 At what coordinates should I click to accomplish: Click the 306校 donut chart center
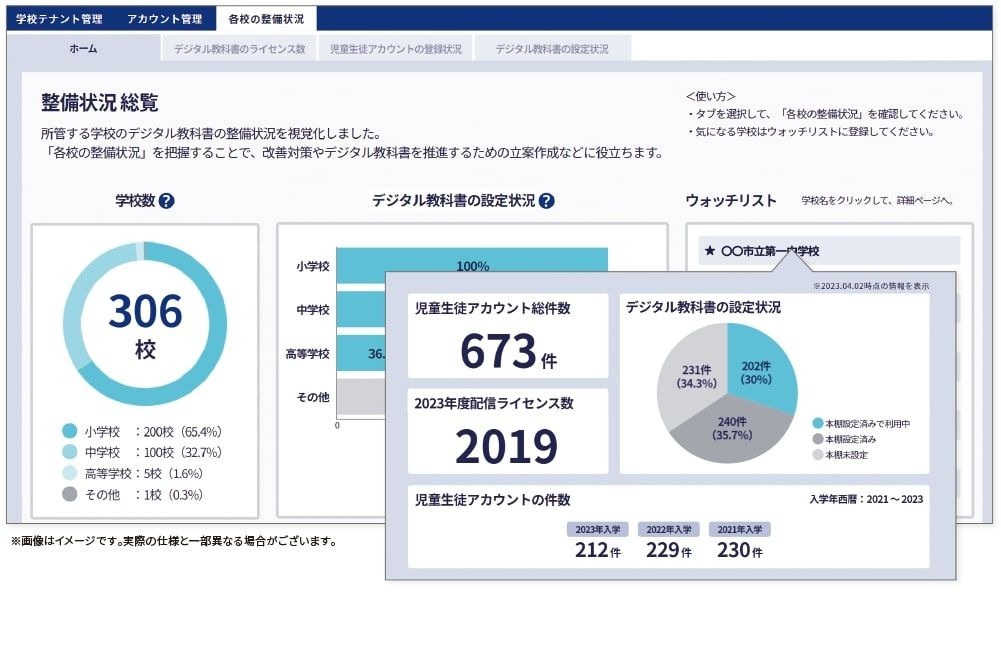pyautogui.click(x=146, y=315)
